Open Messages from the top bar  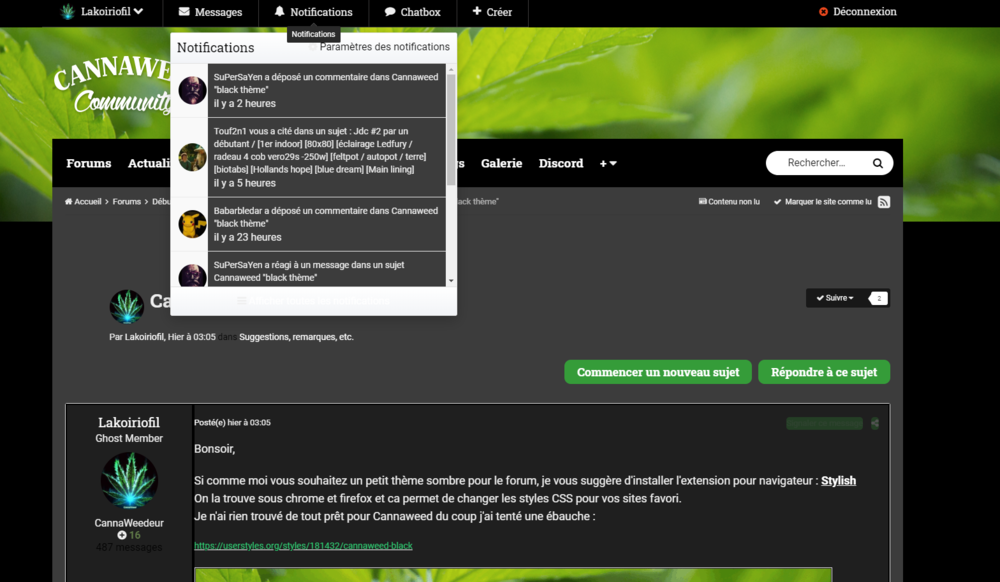pyautogui.click(x=210, y=11)
